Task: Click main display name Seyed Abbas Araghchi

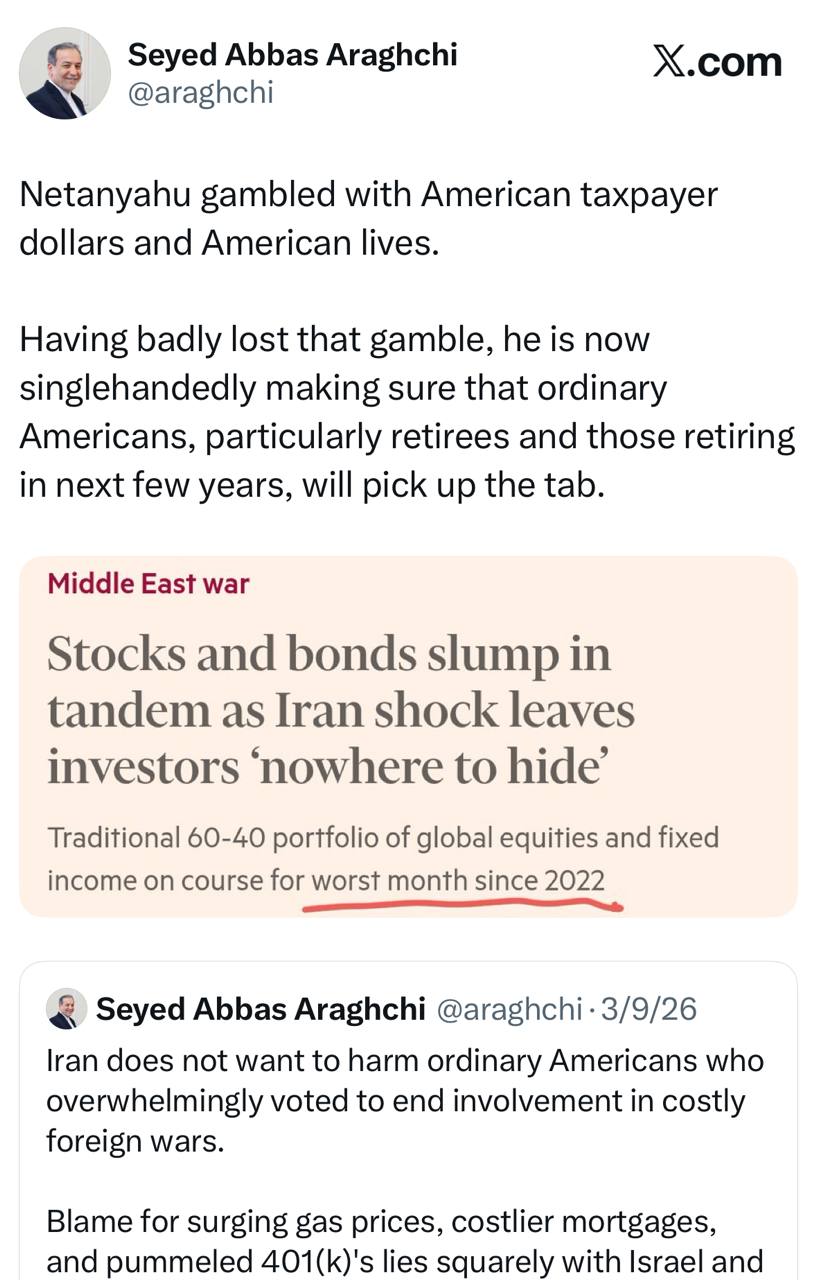Action: click(x=292, y=54)
